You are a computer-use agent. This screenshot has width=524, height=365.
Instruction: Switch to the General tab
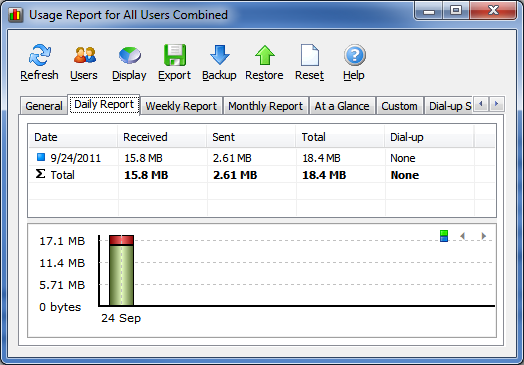click(44, 106)
